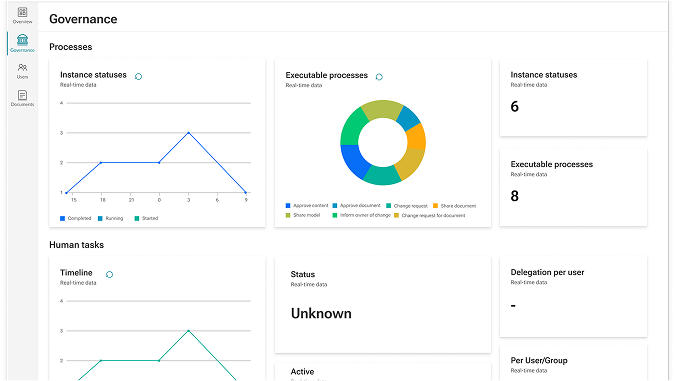Screen dimensions: 675x381
Task: Click the Share document legend entry
Action: coord(455,206)
